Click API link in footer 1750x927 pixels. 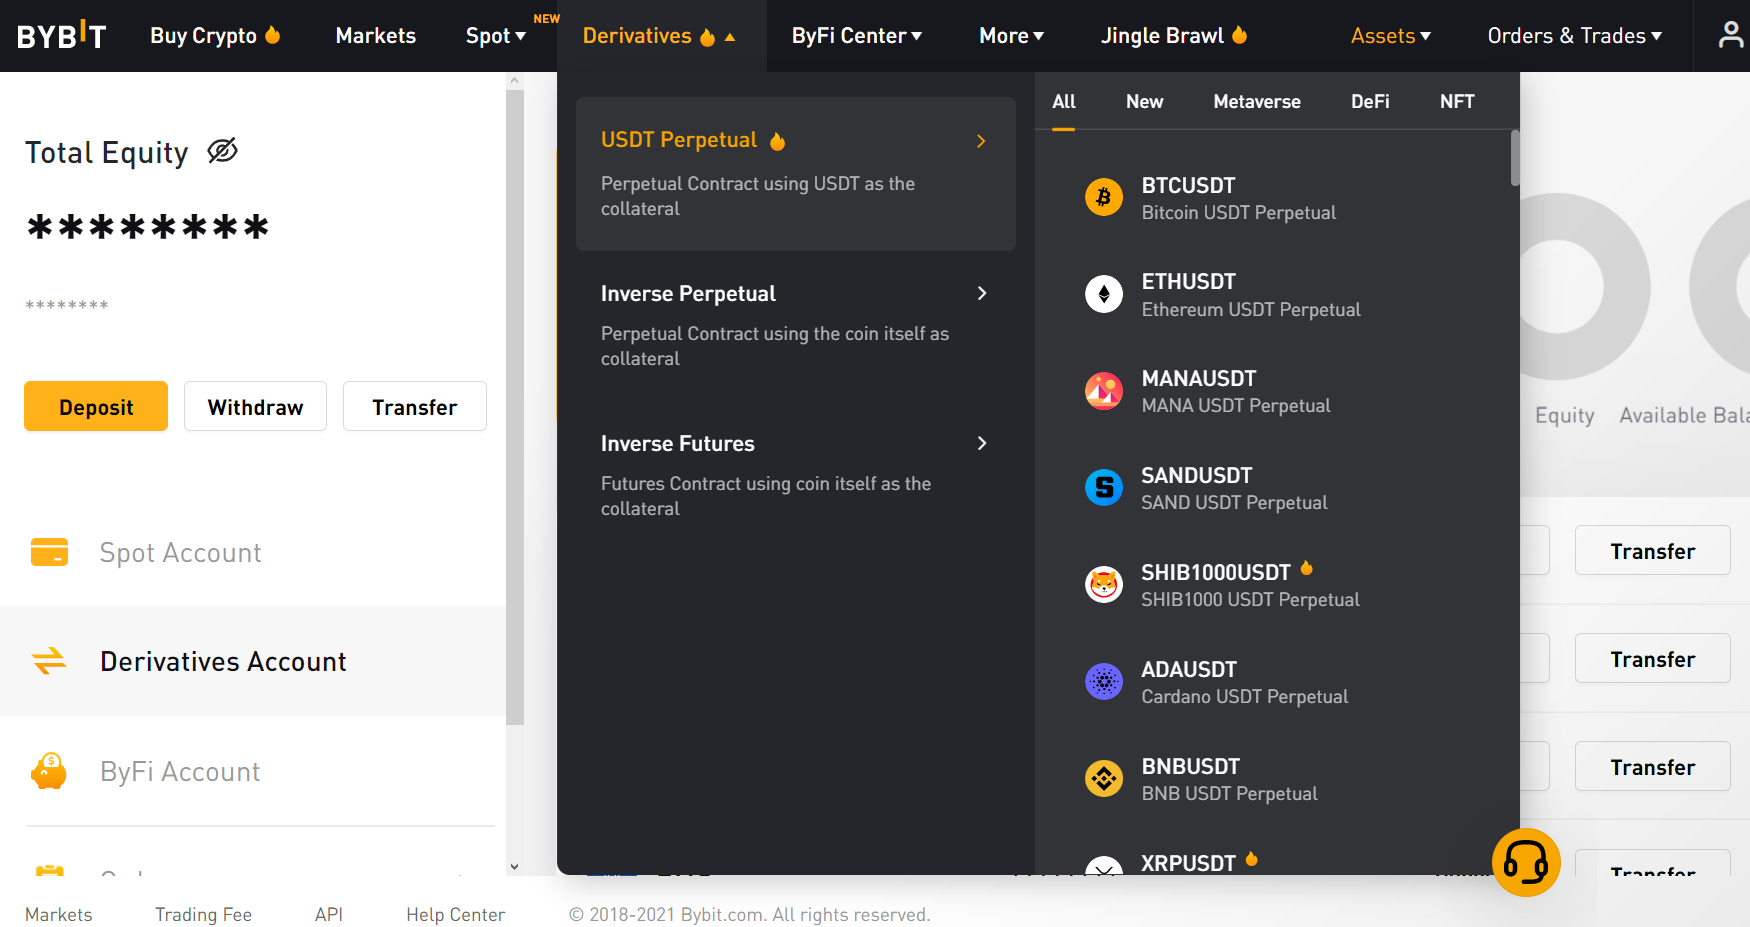[x=329, y=914]
